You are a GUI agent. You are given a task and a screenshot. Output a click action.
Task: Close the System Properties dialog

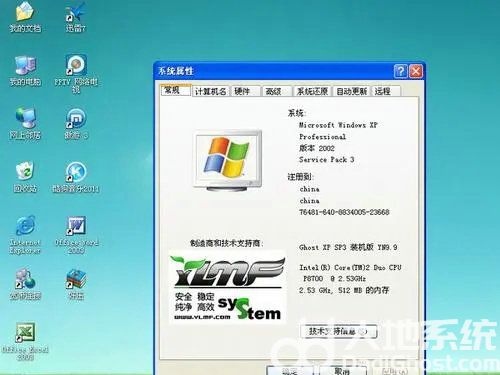(x=416, y=71)
